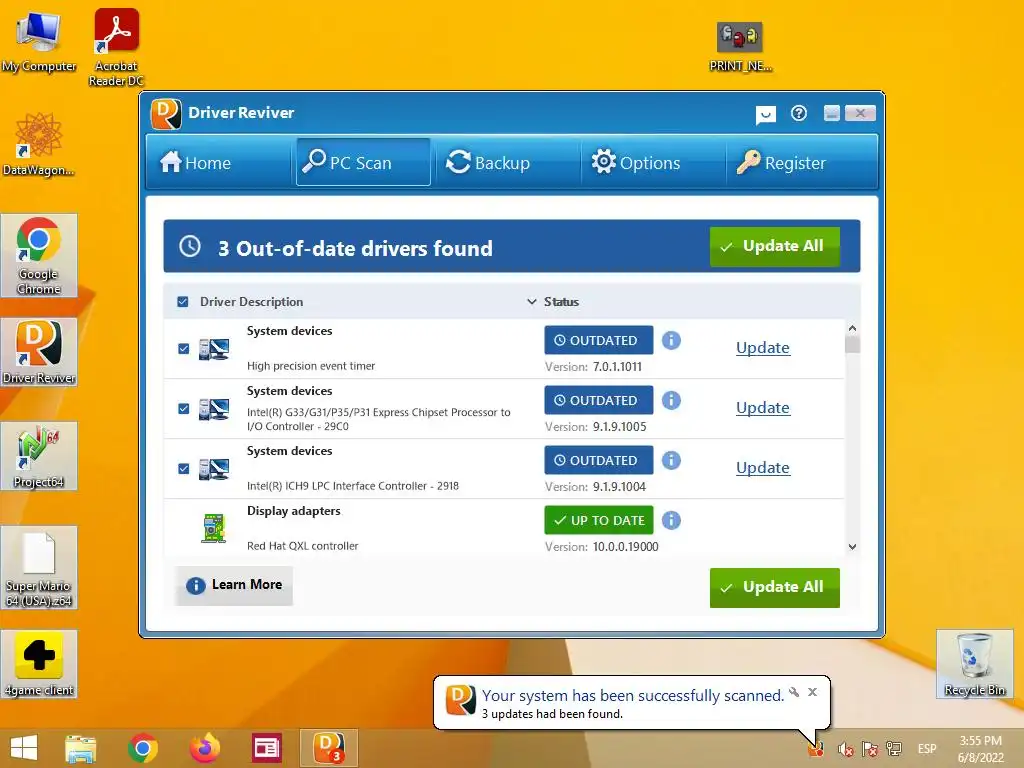Update the High precision event timer driver
Viewport: 1024px width, 768px height.
point(763,347)
